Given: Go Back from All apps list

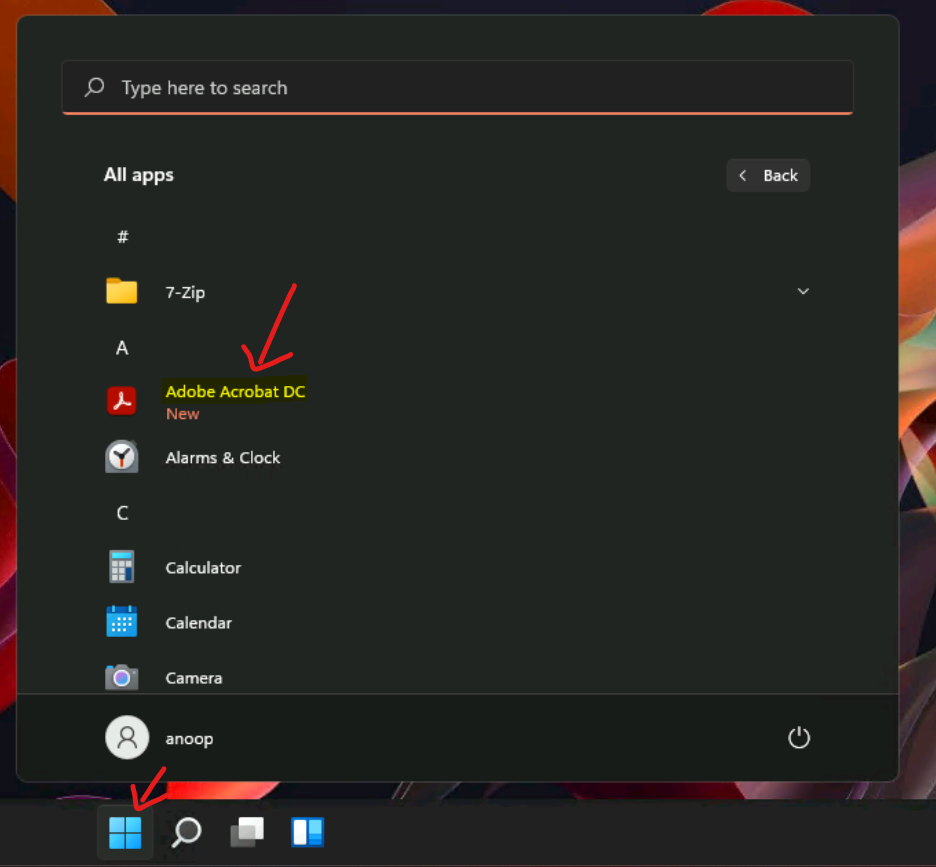Looking at the screenshot, I should click(x=768, y=176).
